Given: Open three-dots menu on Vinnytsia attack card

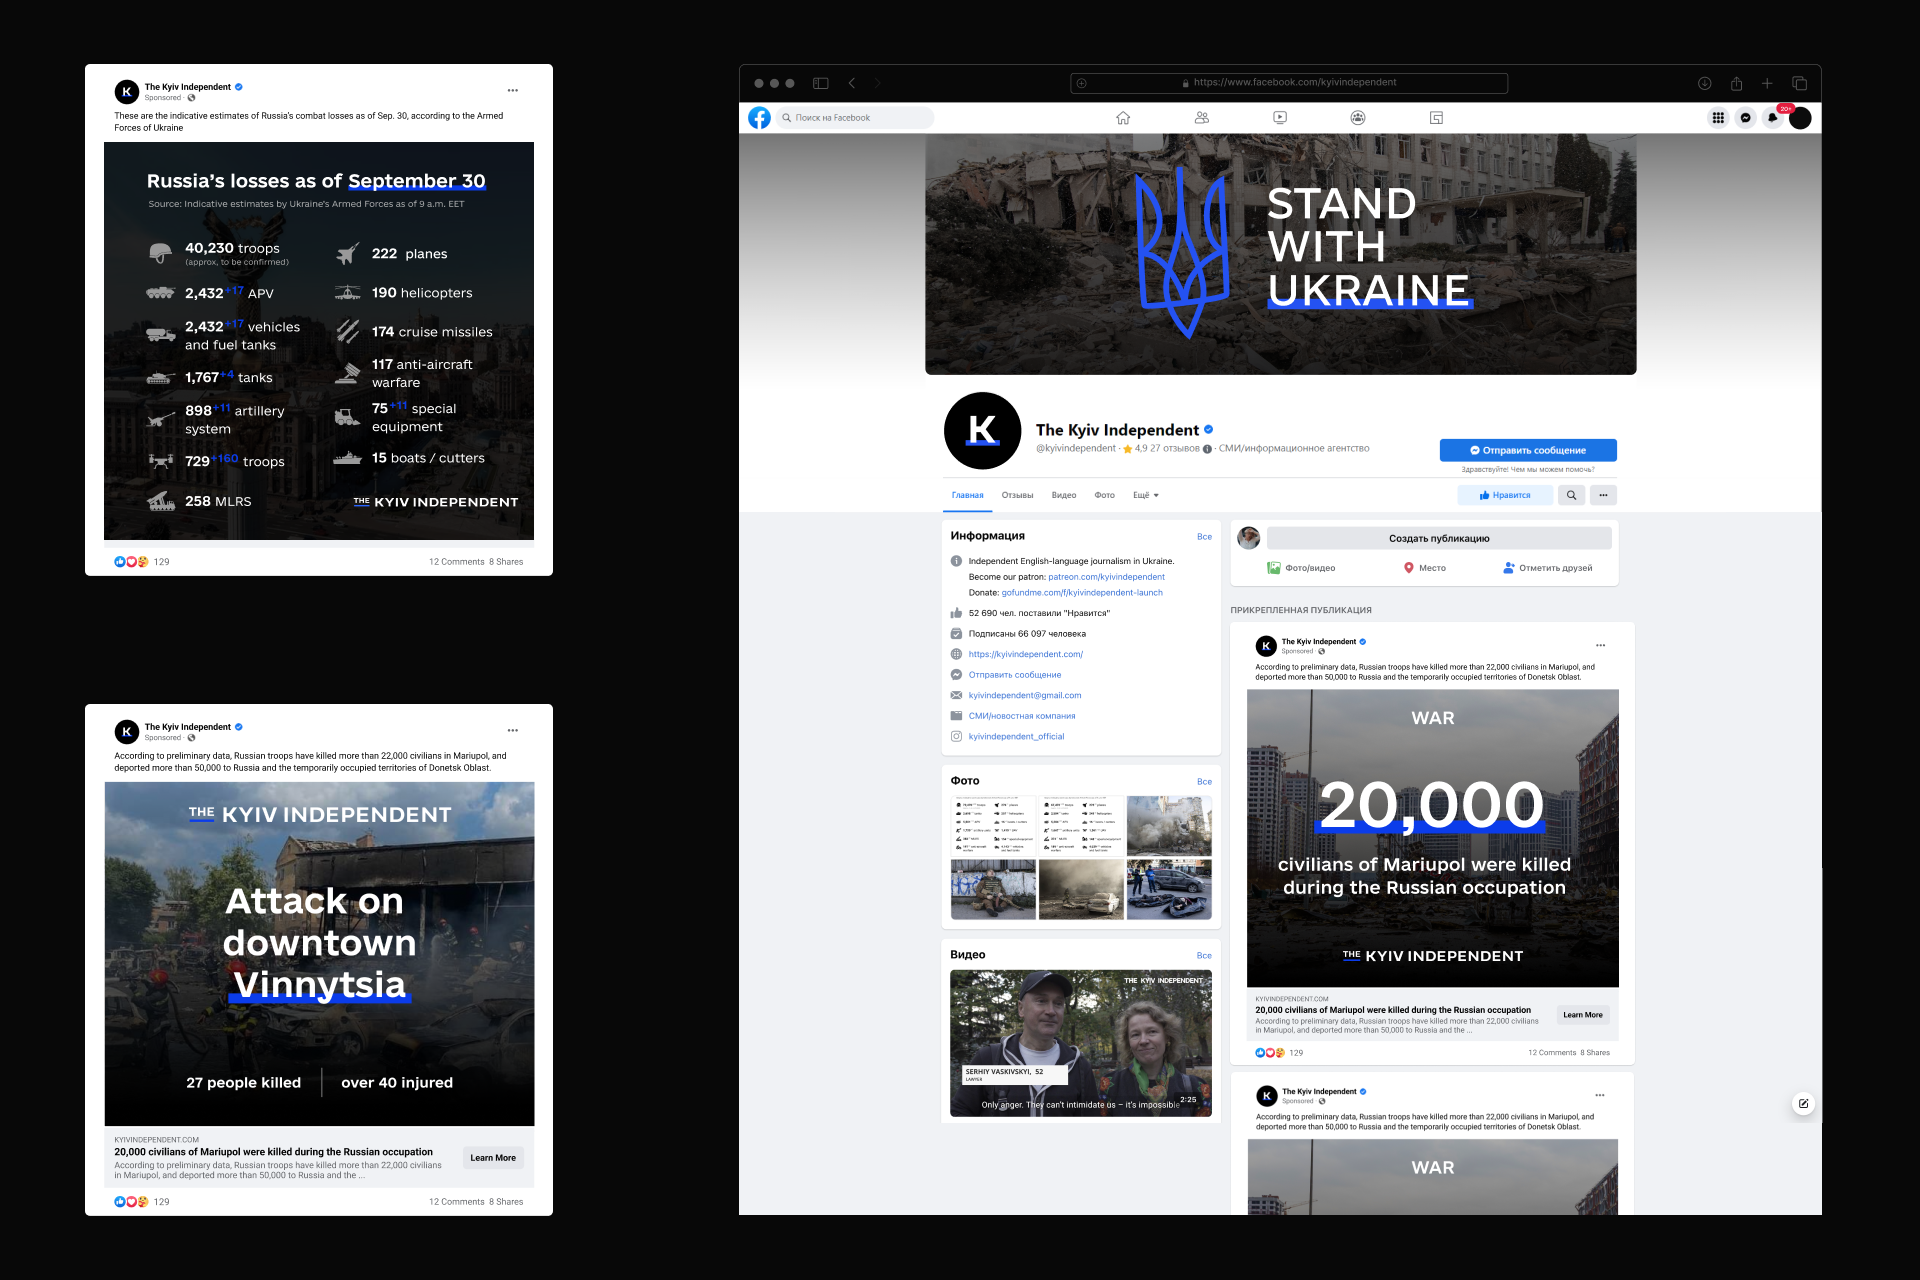Looking at the screenshot, I should click(513, 730).
